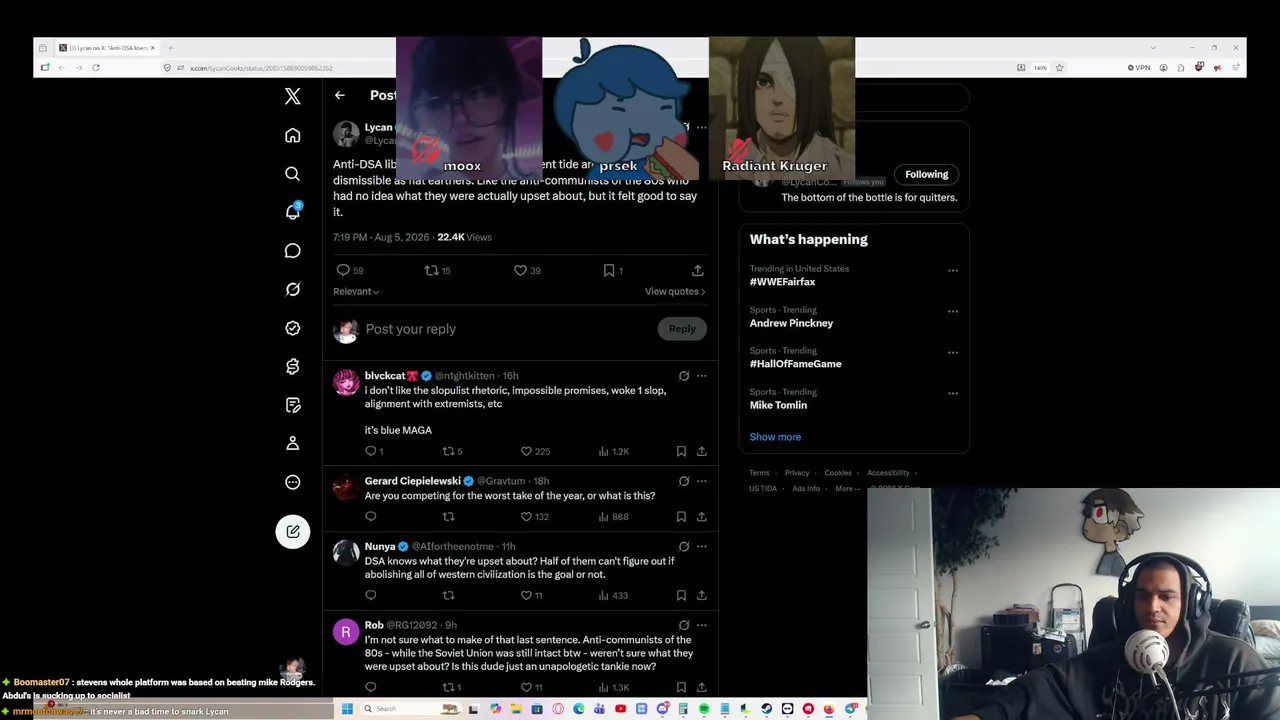Open YouTube from the taskbar
This screenshot has height=720, width=1280.
(x=621, y=709)
